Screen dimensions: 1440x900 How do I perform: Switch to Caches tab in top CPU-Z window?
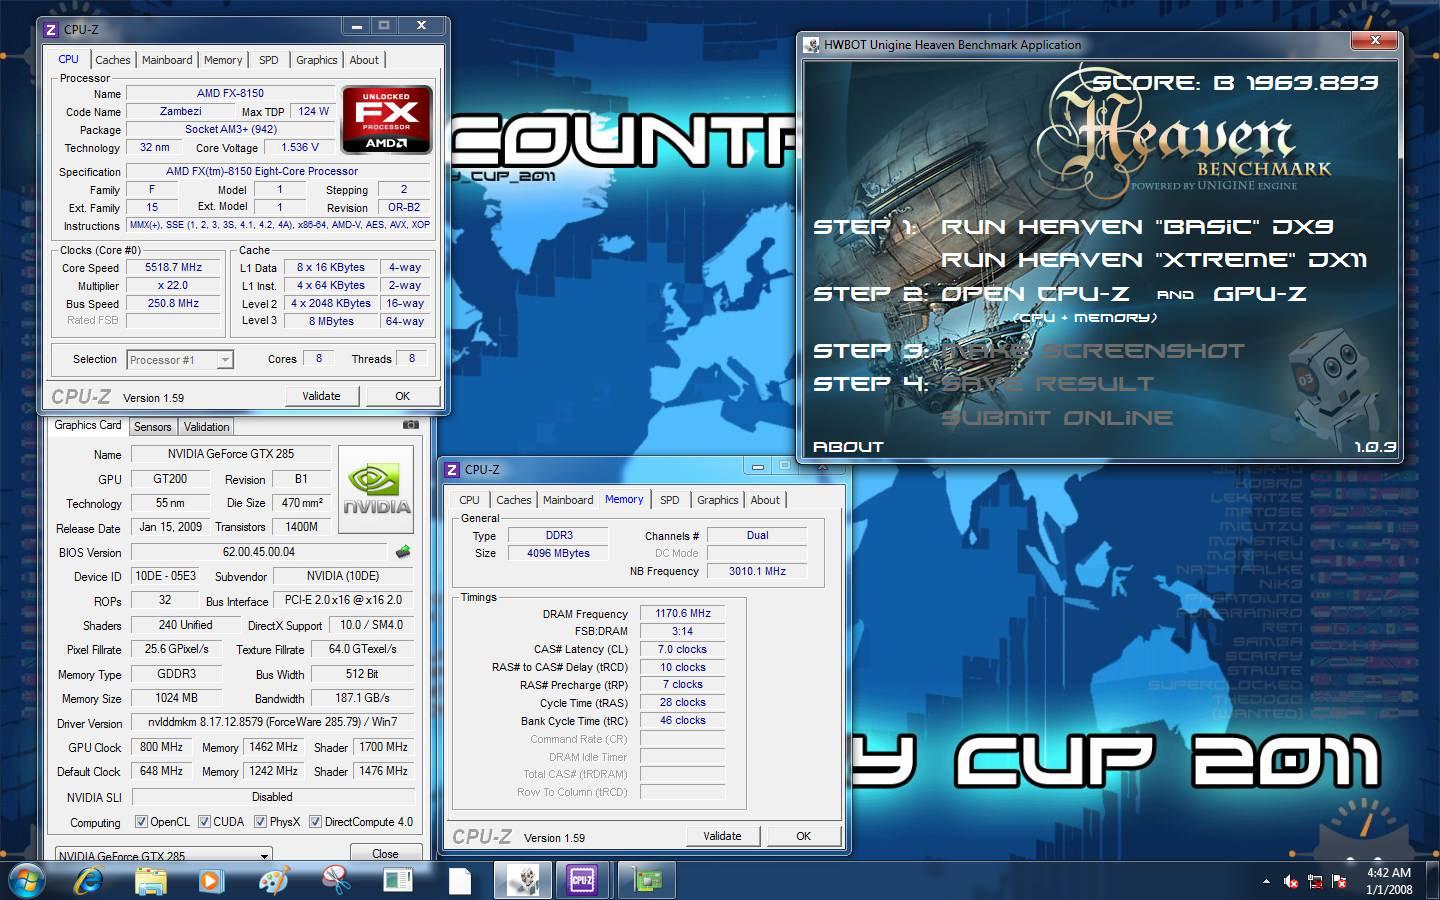[x=113, y=60]
